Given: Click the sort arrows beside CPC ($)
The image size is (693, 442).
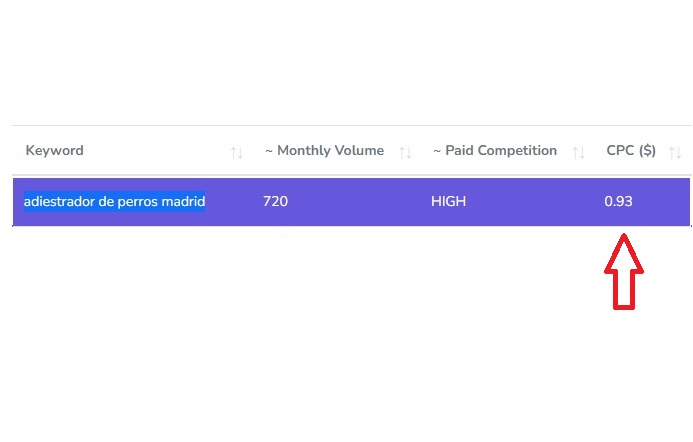Looking at the screenshot, I should (675, 152).
